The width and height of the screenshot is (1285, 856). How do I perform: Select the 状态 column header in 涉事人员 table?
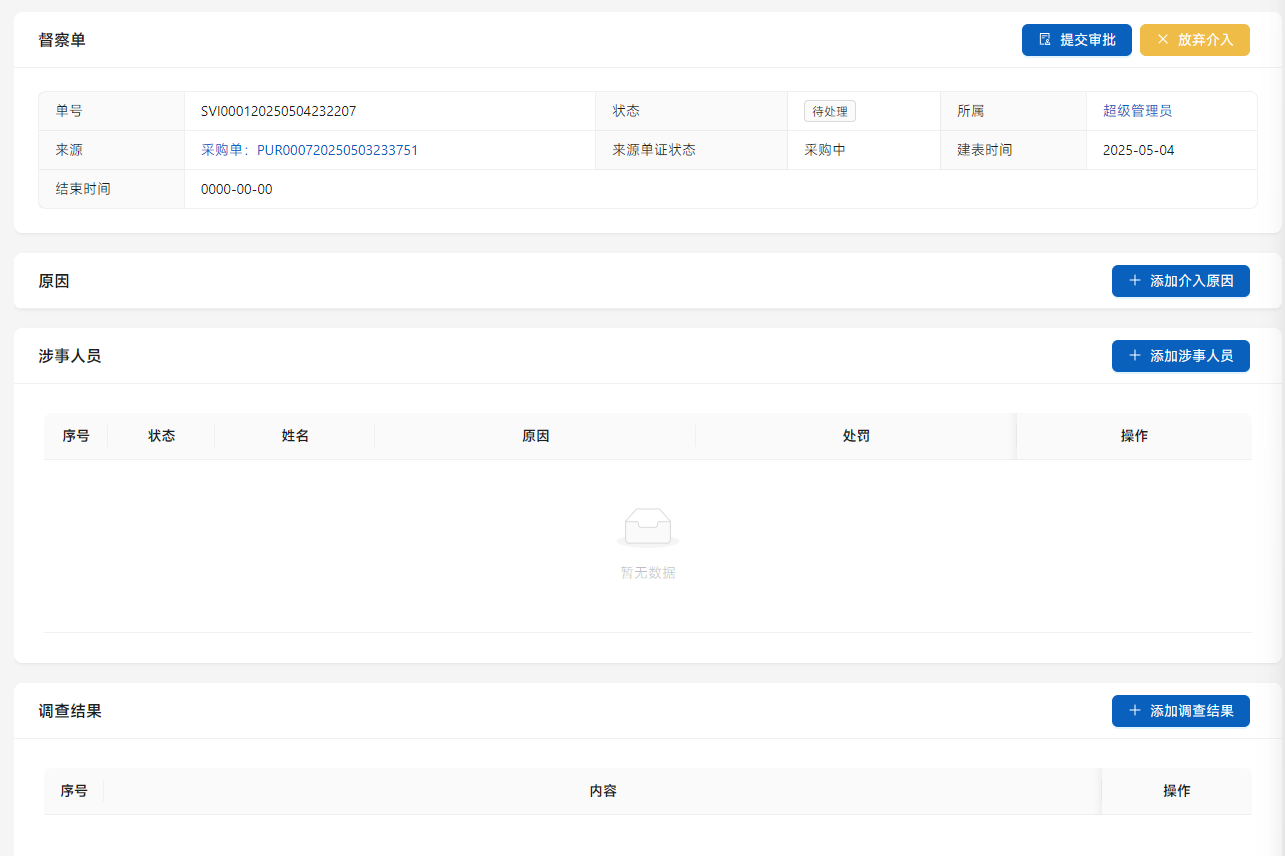(x=162, y=436)
